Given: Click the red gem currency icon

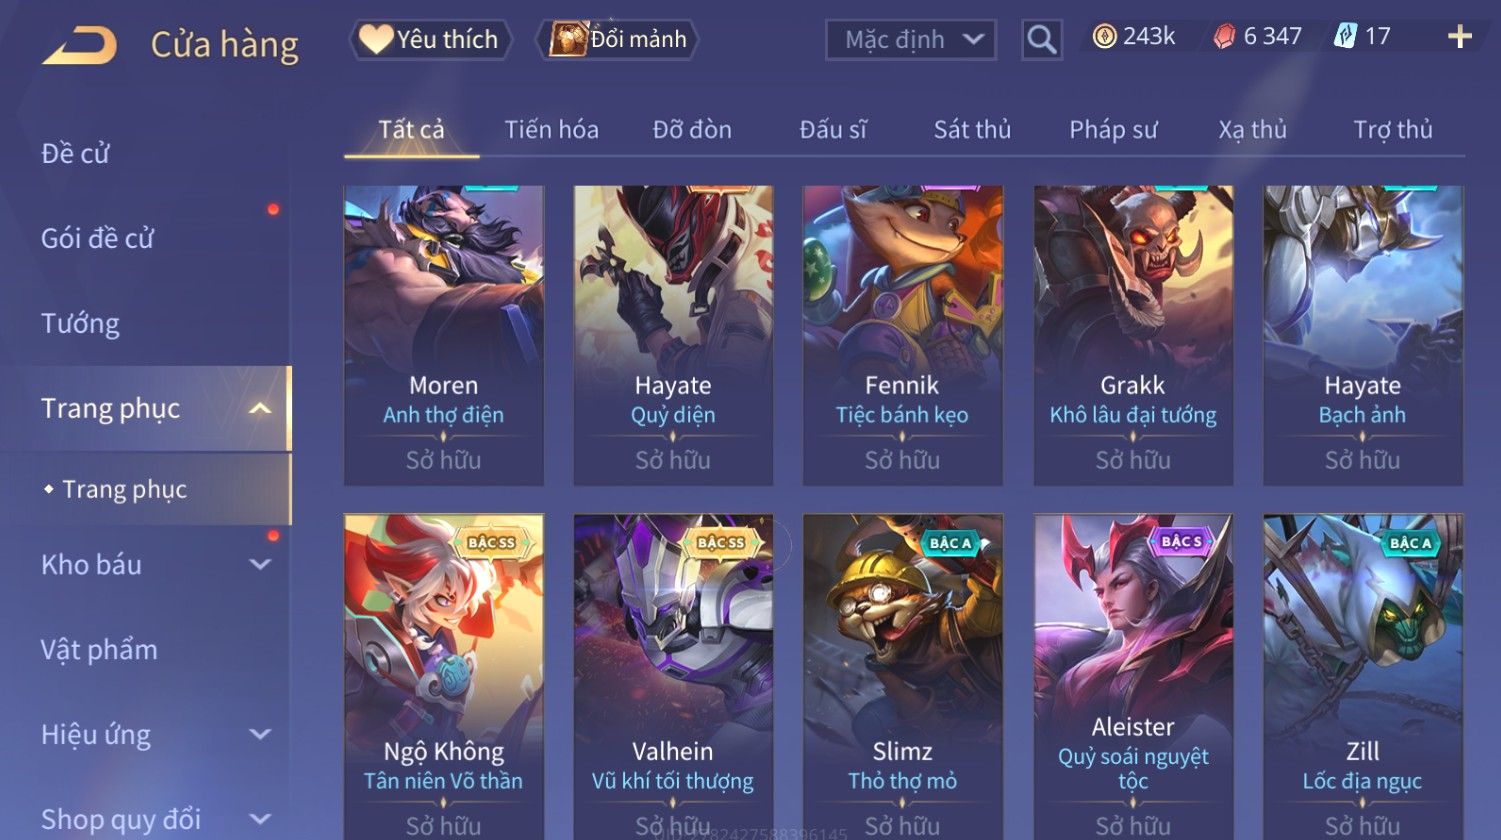Looking at the screenshot, I should tap(1224, 37).
